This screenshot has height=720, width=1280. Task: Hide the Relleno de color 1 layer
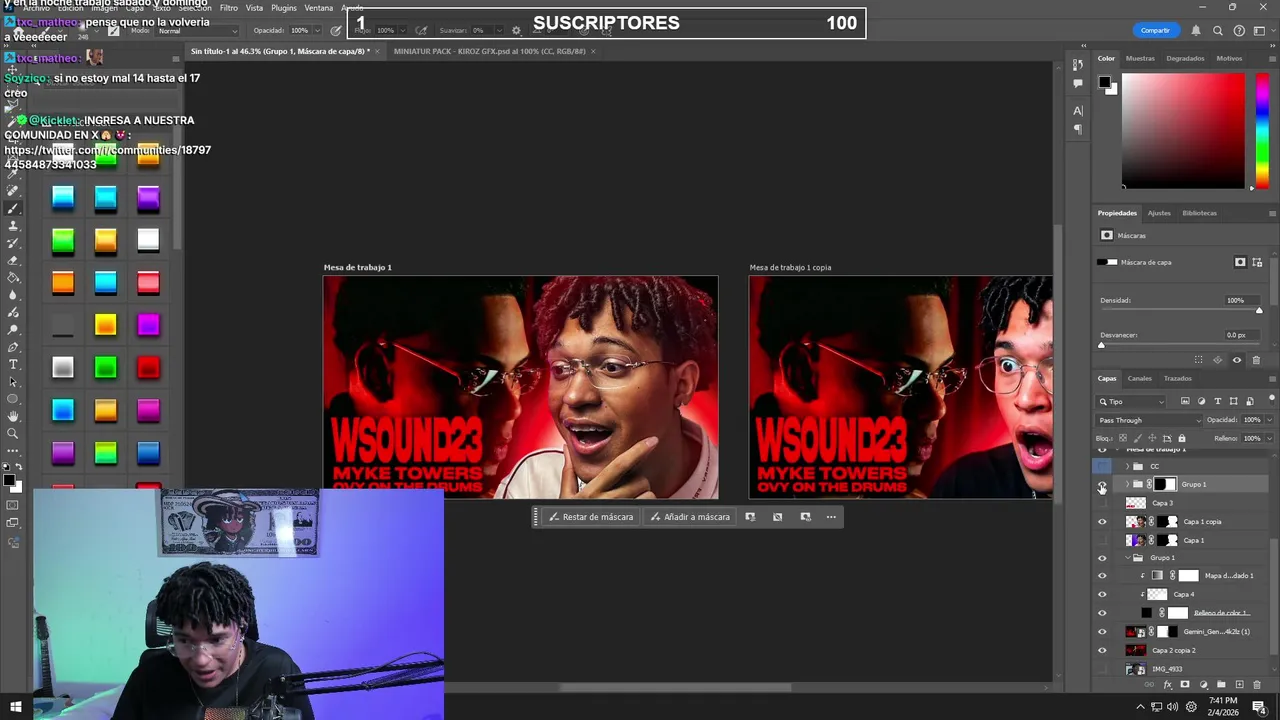1102,613
